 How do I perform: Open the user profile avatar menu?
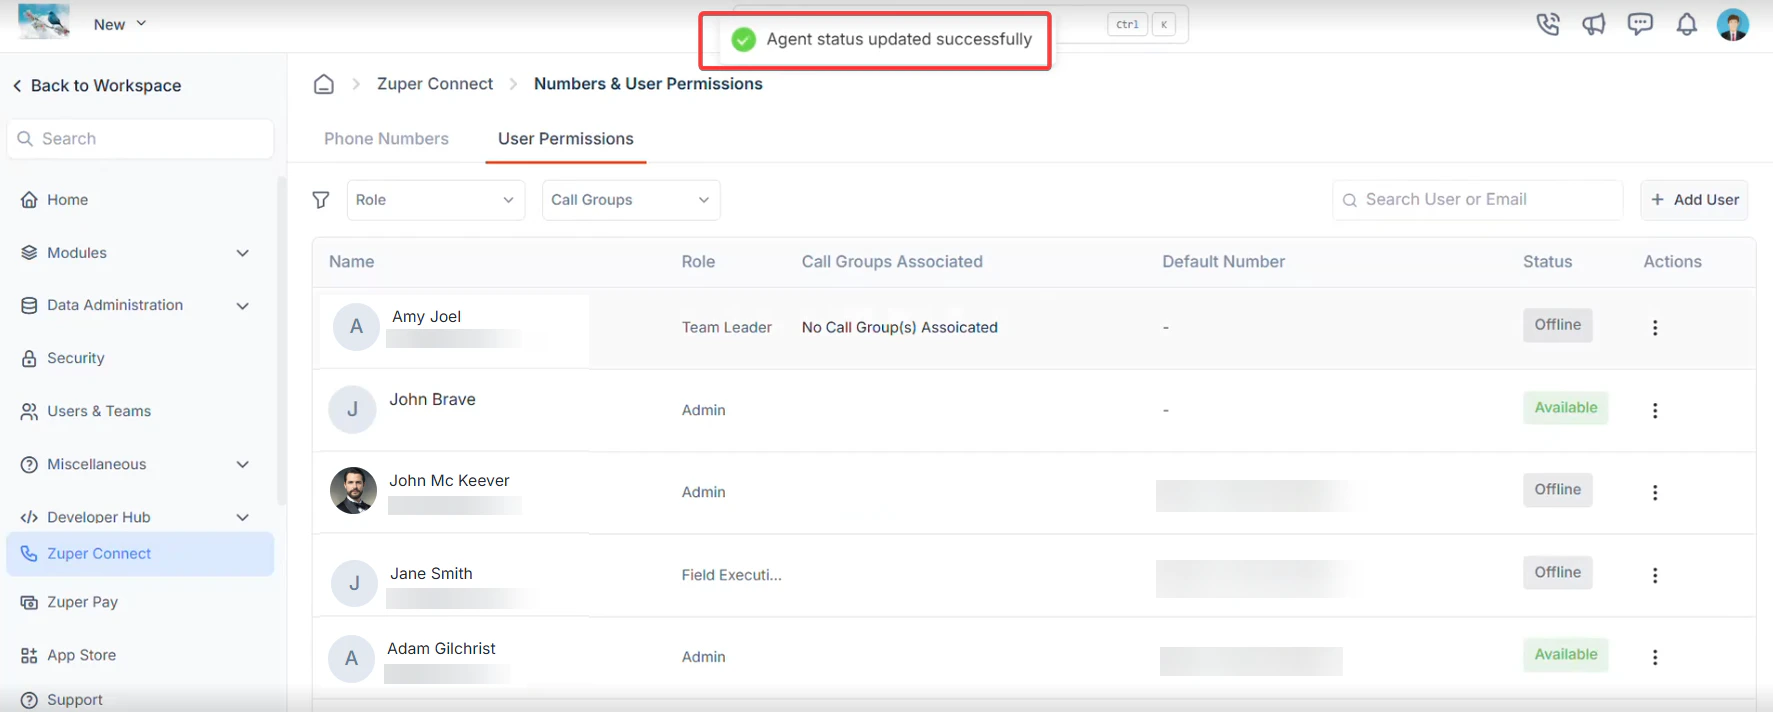pos(1733,24)
